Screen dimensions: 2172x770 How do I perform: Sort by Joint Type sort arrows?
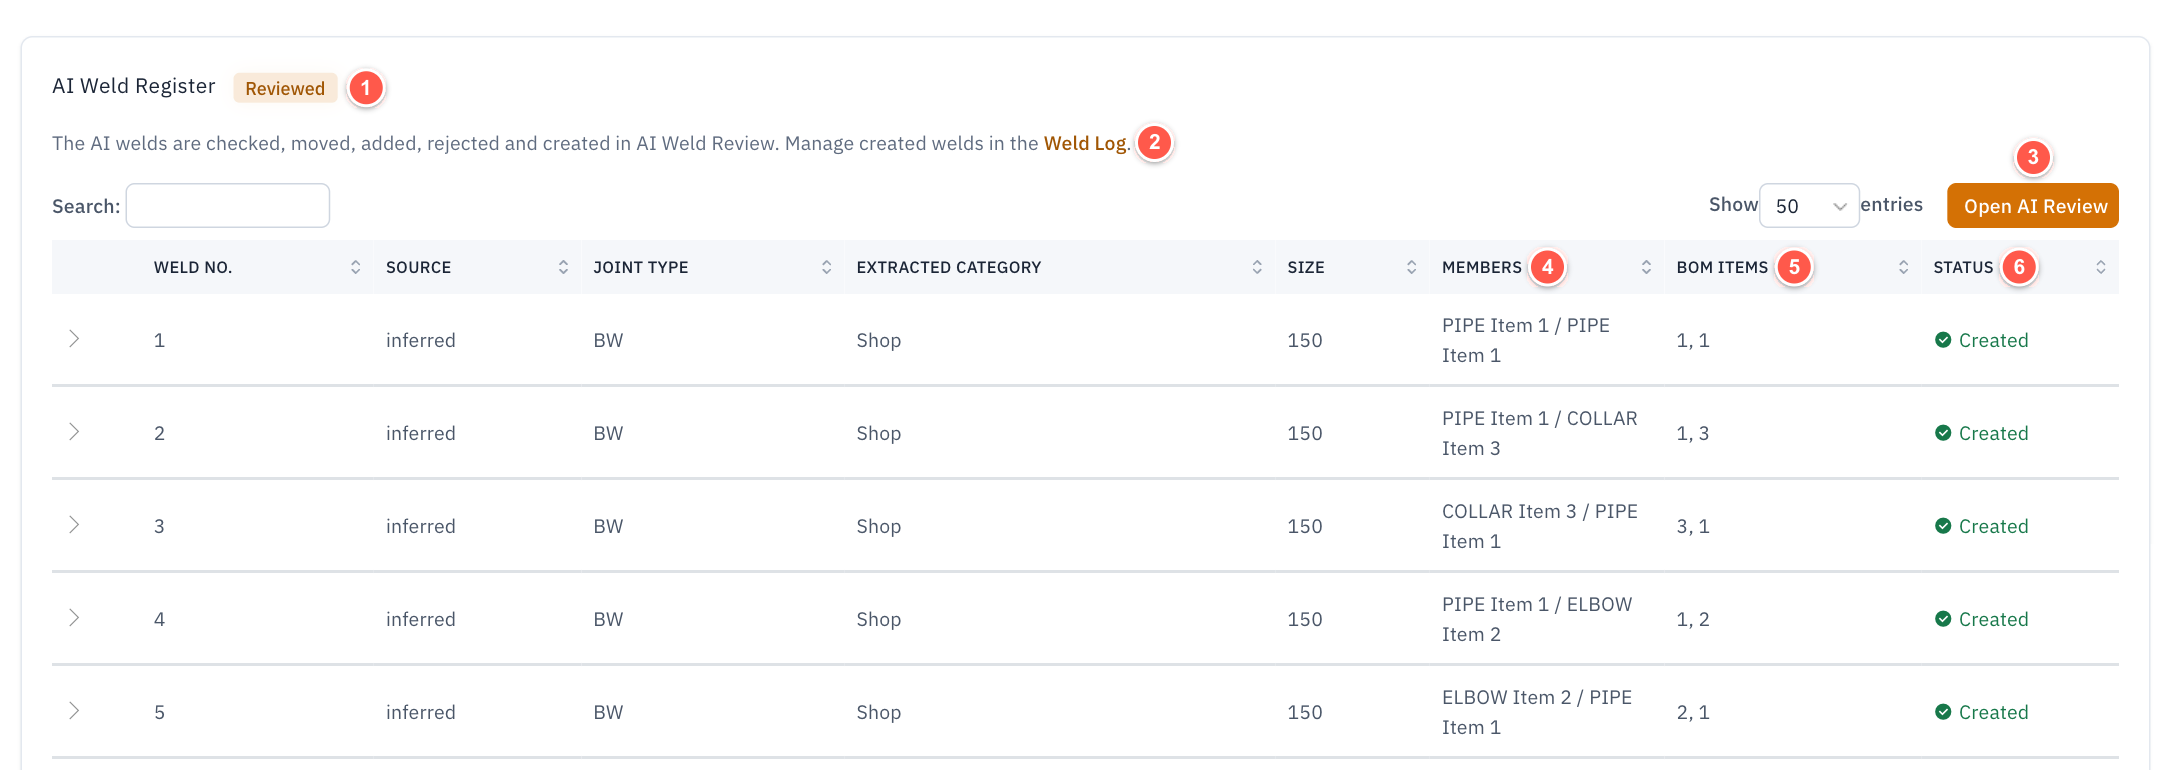tap(826, 267)
